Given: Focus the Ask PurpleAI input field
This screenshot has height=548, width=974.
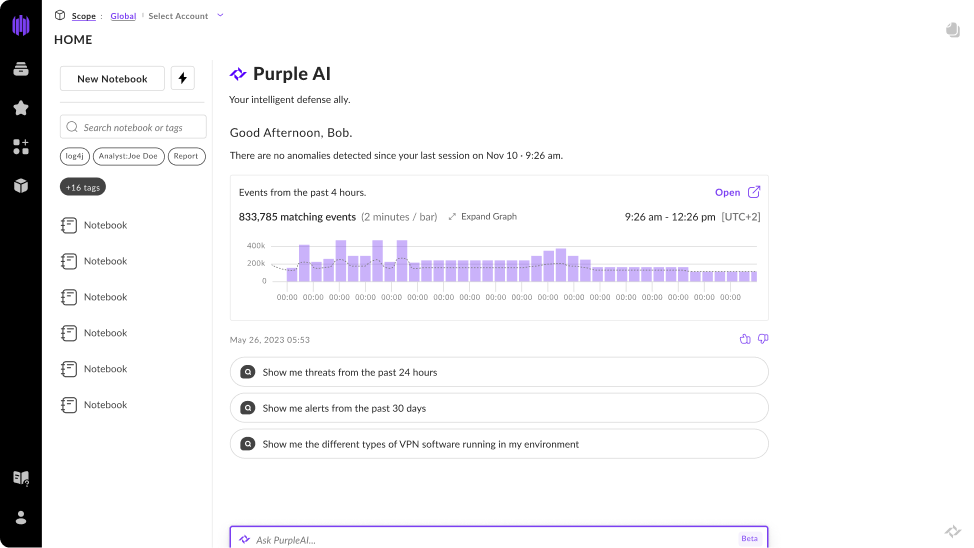Looking at the screenshot, I should point(490,539).
